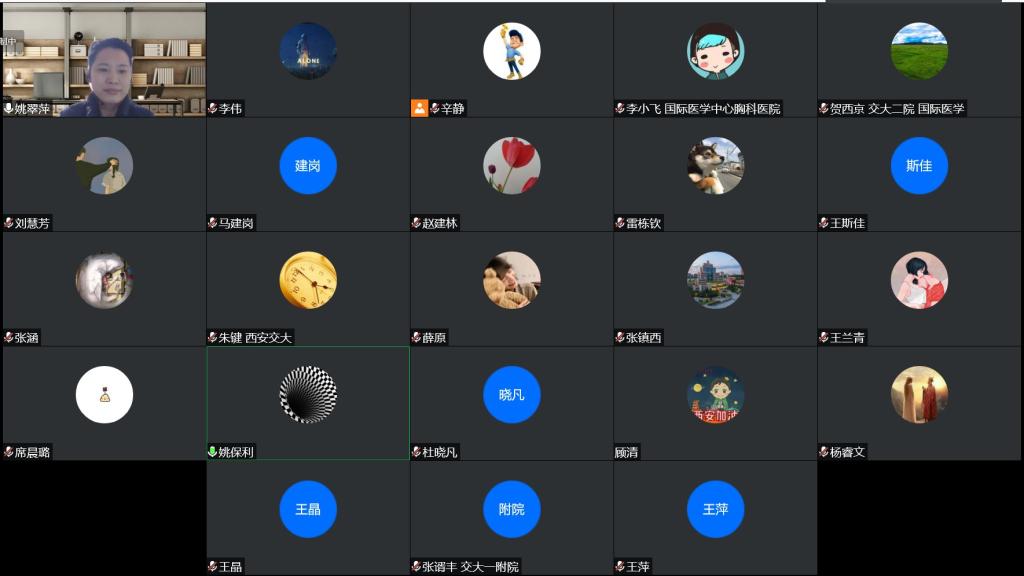
Task: Select the blue 建岗 avatar circle
Action: pyautogui.click(x=308, y=166)
